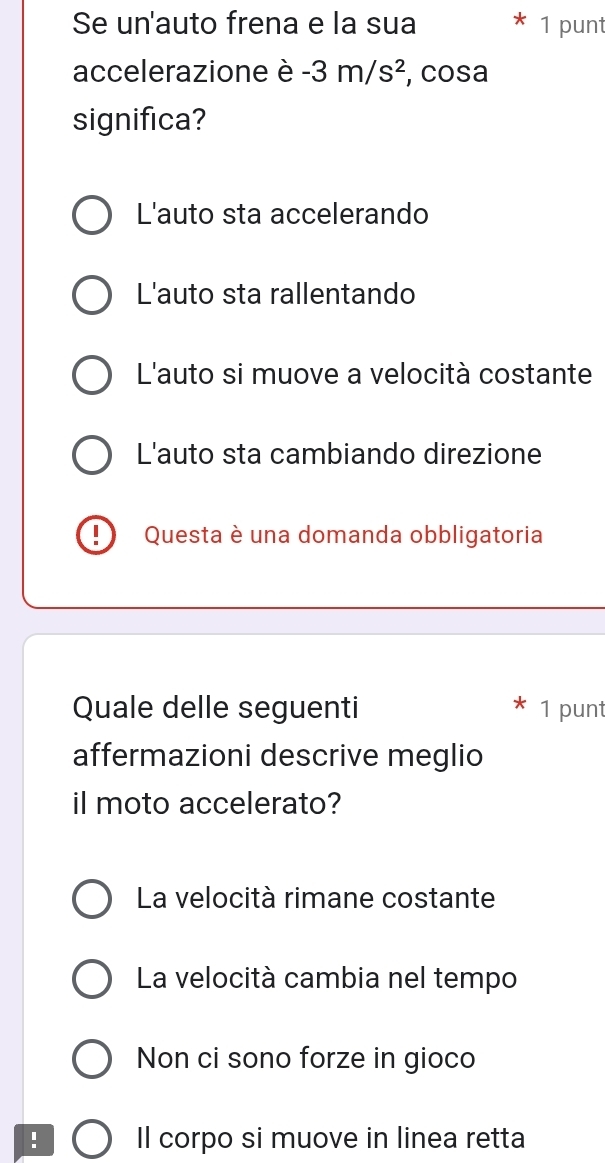Select the "L'auto sta accelerando" radio button
Screen dimensions: 605x1163
pos(92,215)
